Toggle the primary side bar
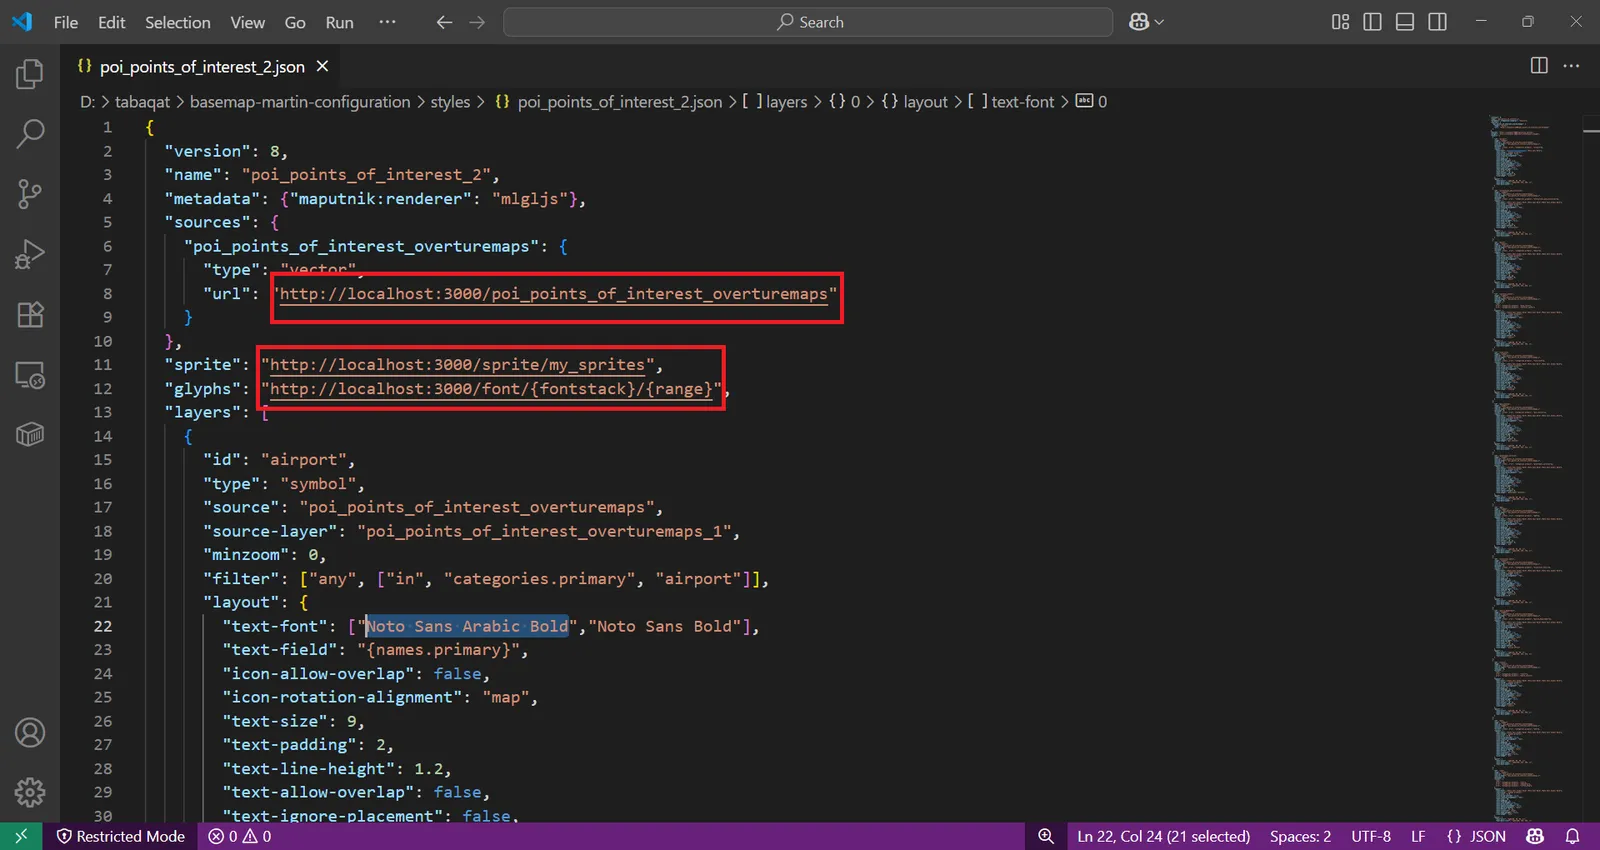Screen dimensions: 1600x850 coord(1372,22)
